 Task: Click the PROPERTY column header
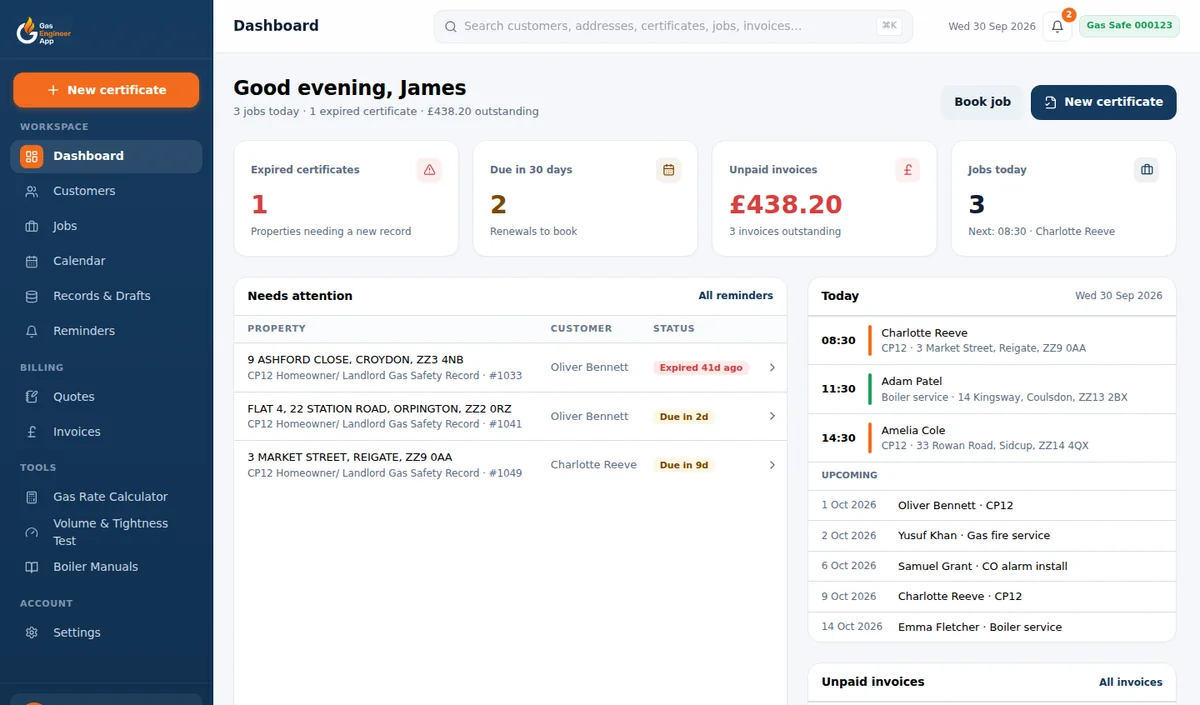[277, 329]
